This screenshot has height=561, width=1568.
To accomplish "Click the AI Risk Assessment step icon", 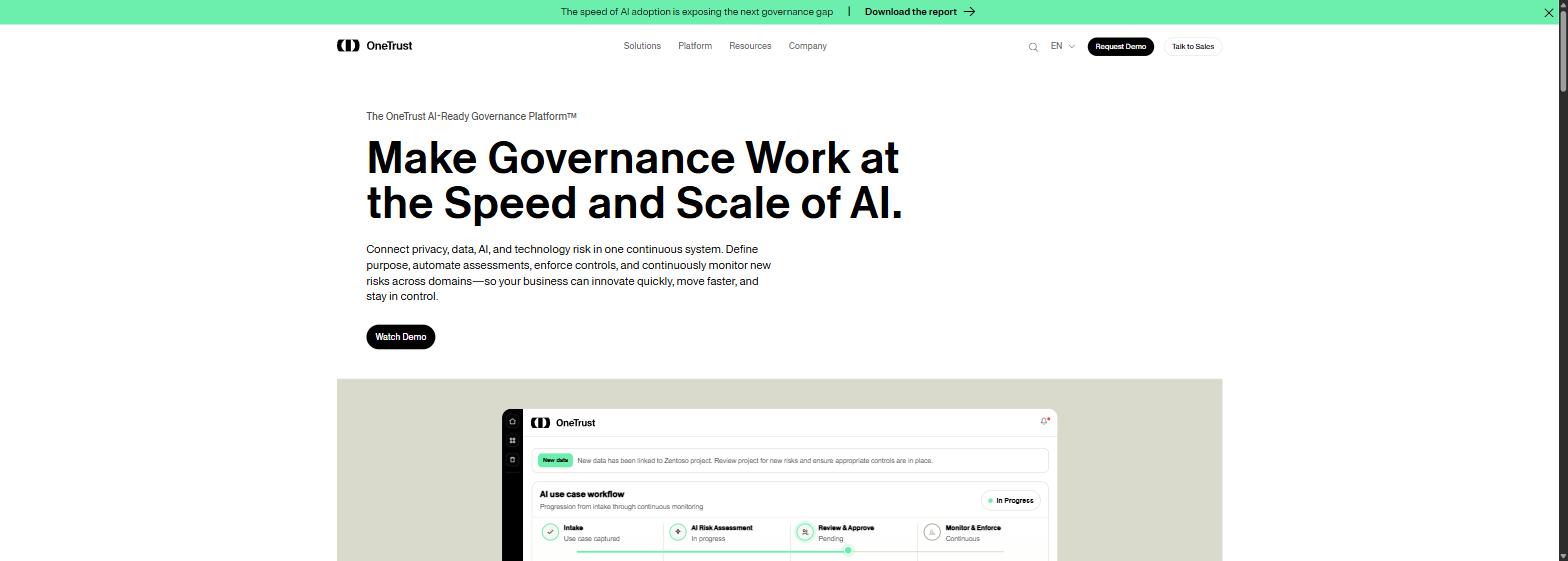I will (678, 532).
